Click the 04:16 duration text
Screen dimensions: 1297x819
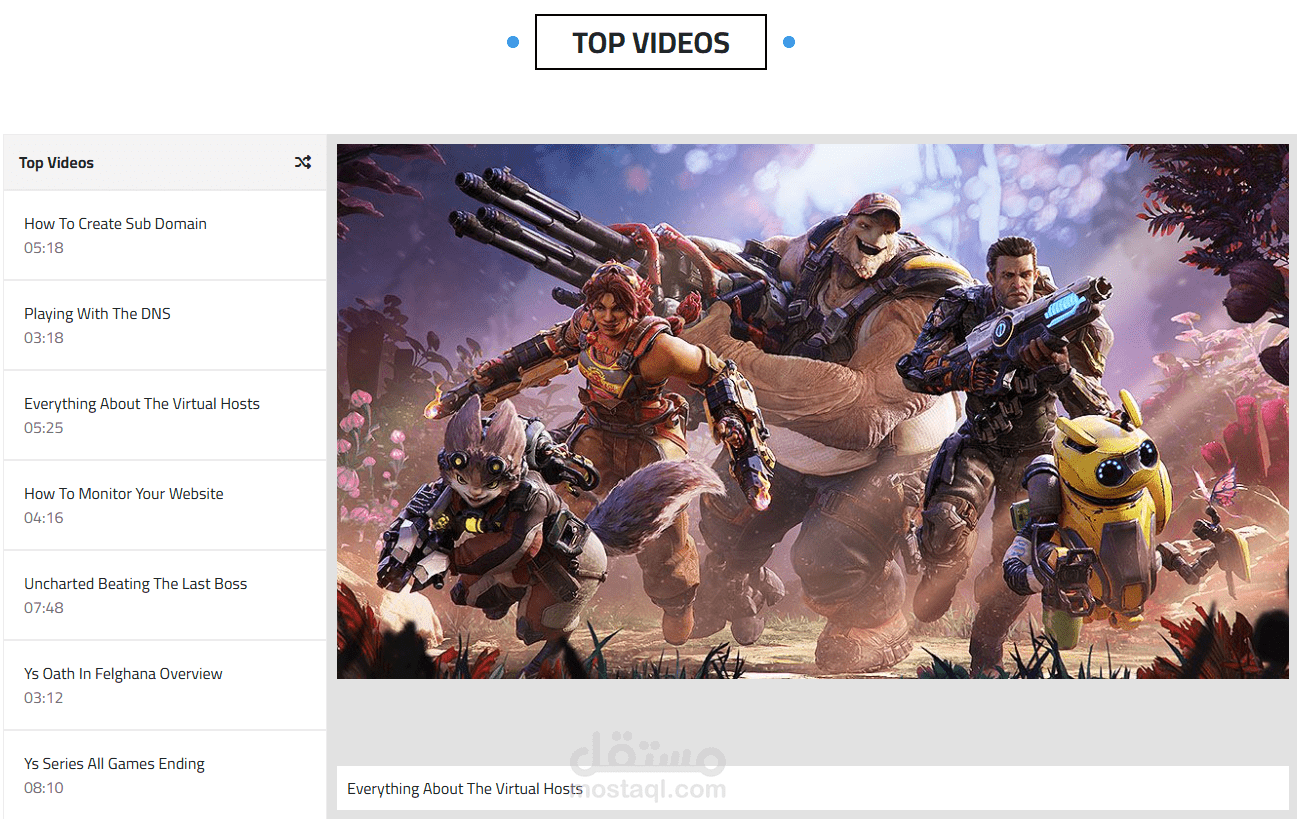[x=44, y=517]
